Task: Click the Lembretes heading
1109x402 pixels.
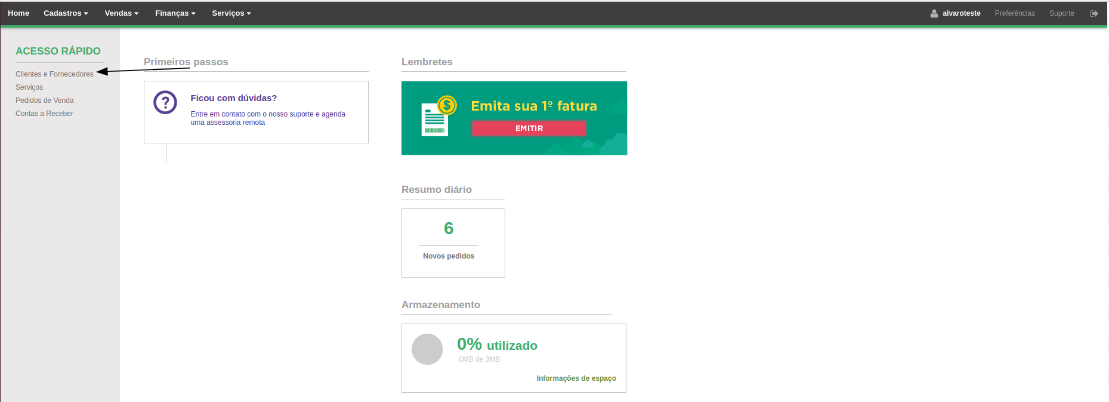Action: 426,62
